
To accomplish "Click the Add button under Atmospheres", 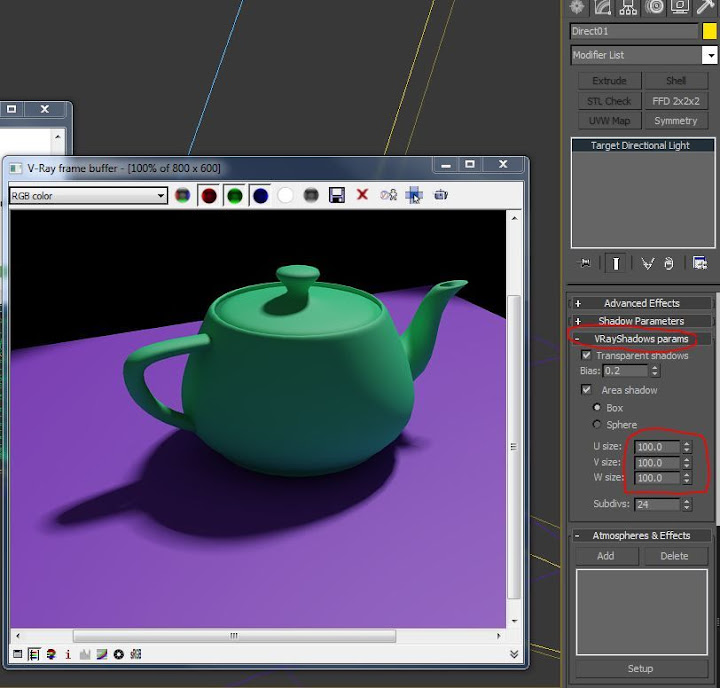I will point(606,556).
